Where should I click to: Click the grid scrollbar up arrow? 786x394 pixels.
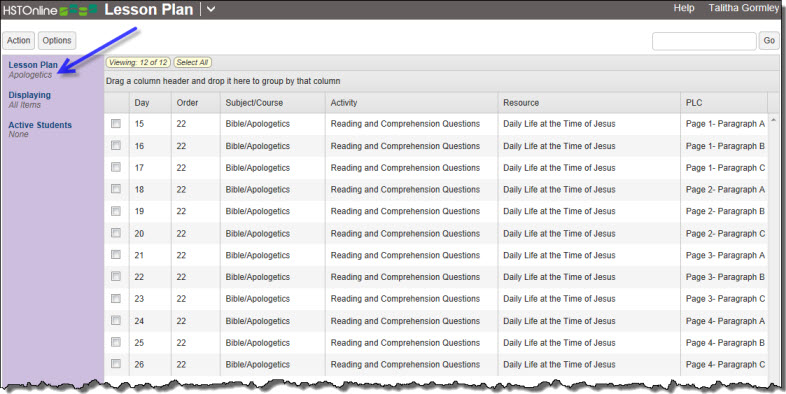pyautogui.click(x=773, y=120)
